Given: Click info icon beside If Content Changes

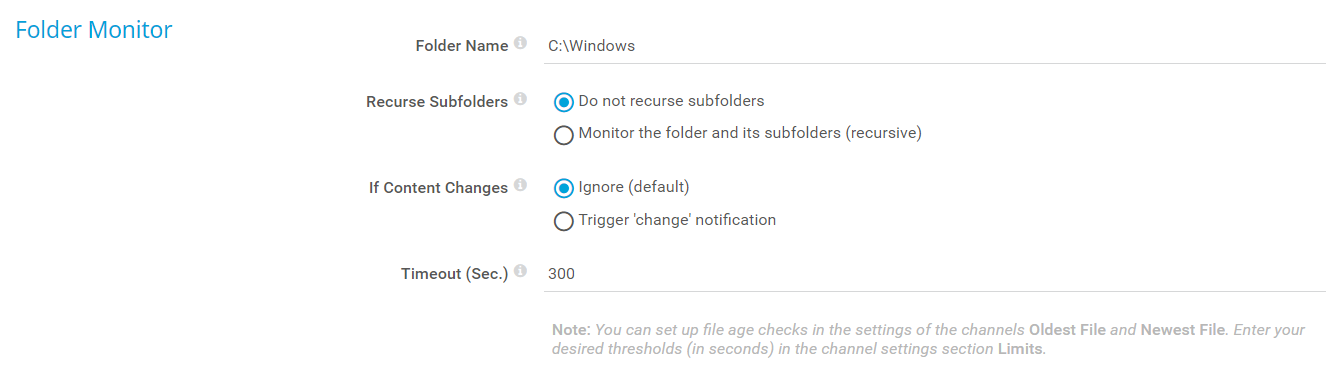Looking at the screenshot, I should coord(520,186).
